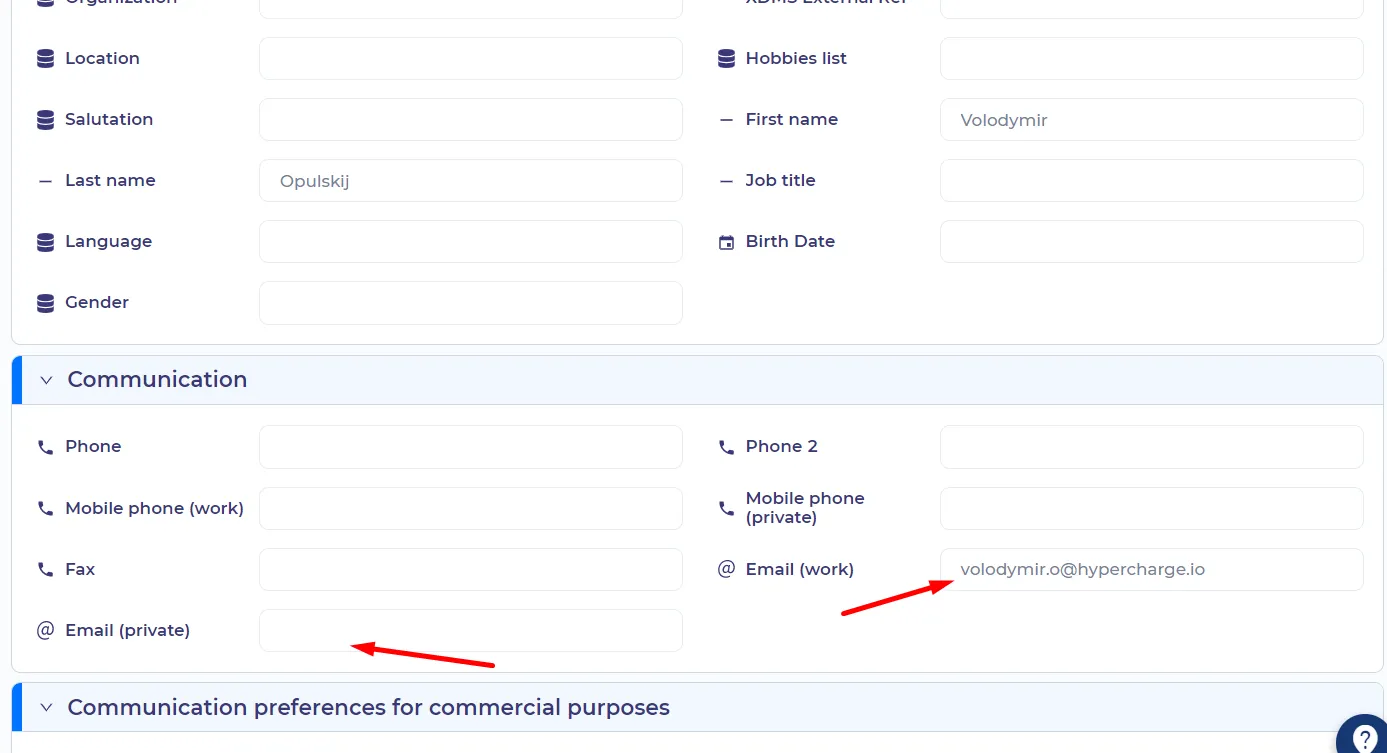Click the dash icon beside Job title
The width and height of the screenshot is (1387, 753).
click(x=726, y=181)
